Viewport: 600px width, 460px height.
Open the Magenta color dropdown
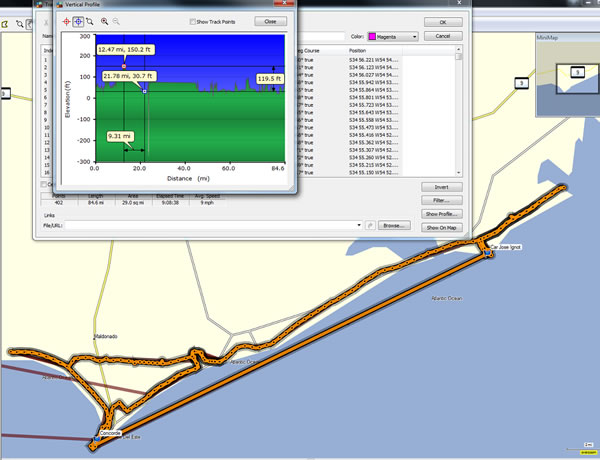coord(414,37)
